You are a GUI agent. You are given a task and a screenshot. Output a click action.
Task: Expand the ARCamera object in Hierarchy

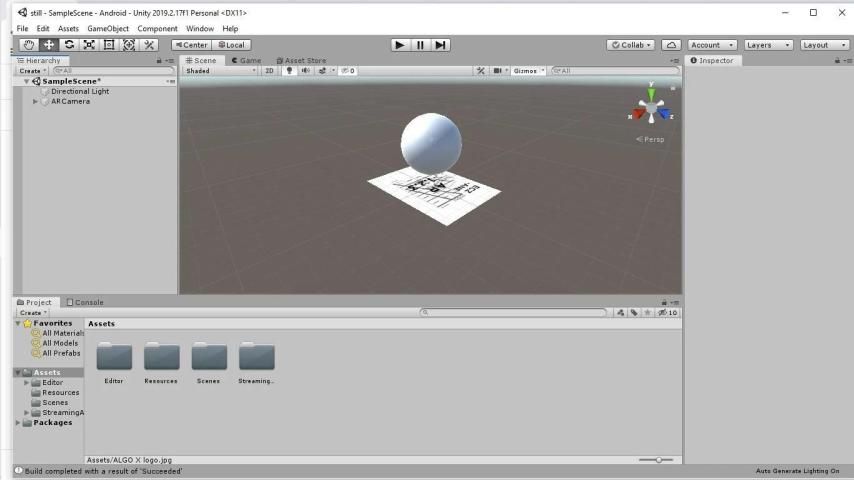(36, 101)
